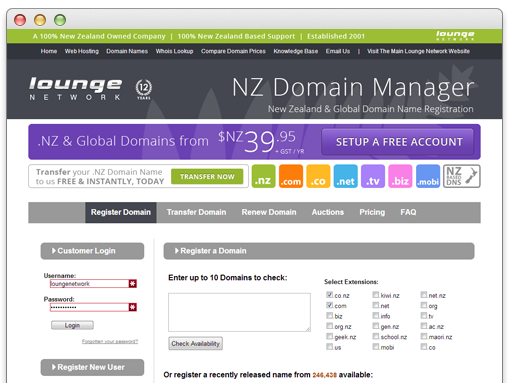Screen dimensions: 508x383
Task: Click the yellow window minimize button
Action: tap(40, 20)
